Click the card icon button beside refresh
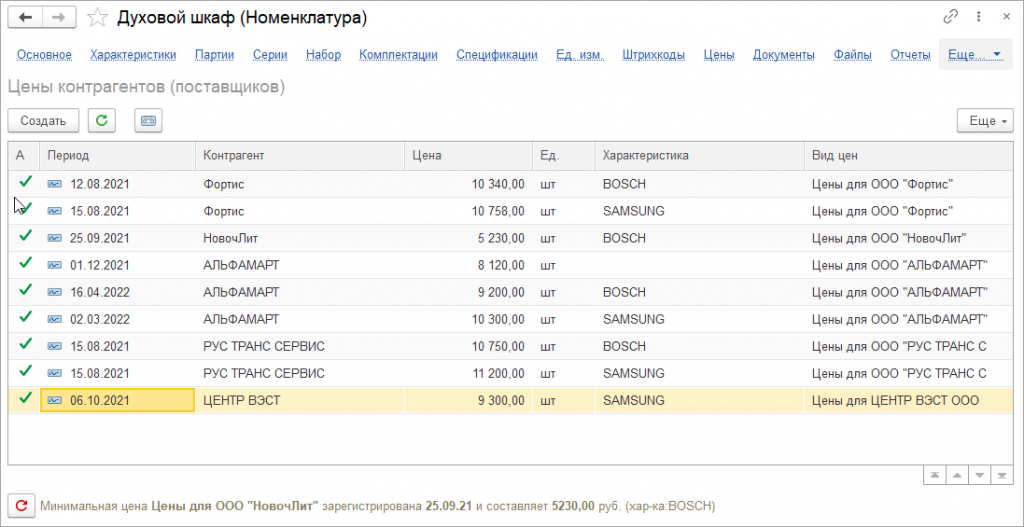The image size is (1024, 527). [x=148, y=121]
